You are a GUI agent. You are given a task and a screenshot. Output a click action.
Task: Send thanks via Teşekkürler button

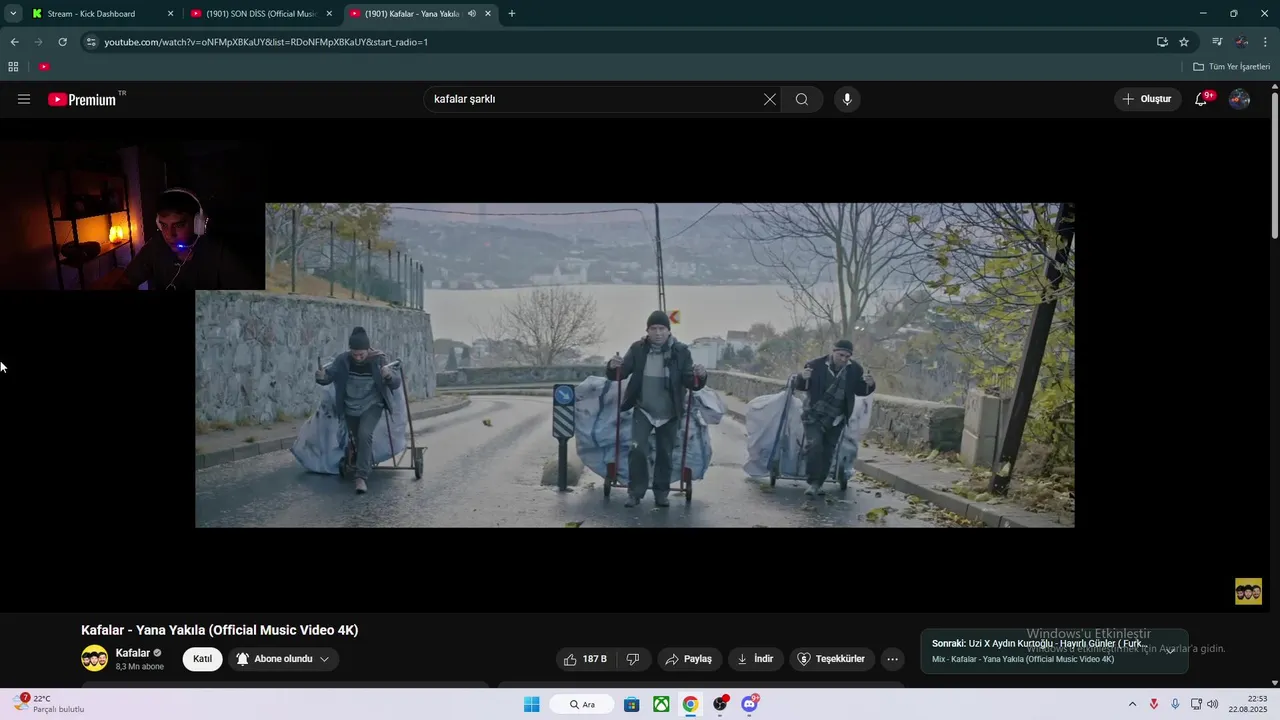coord(832,659)
